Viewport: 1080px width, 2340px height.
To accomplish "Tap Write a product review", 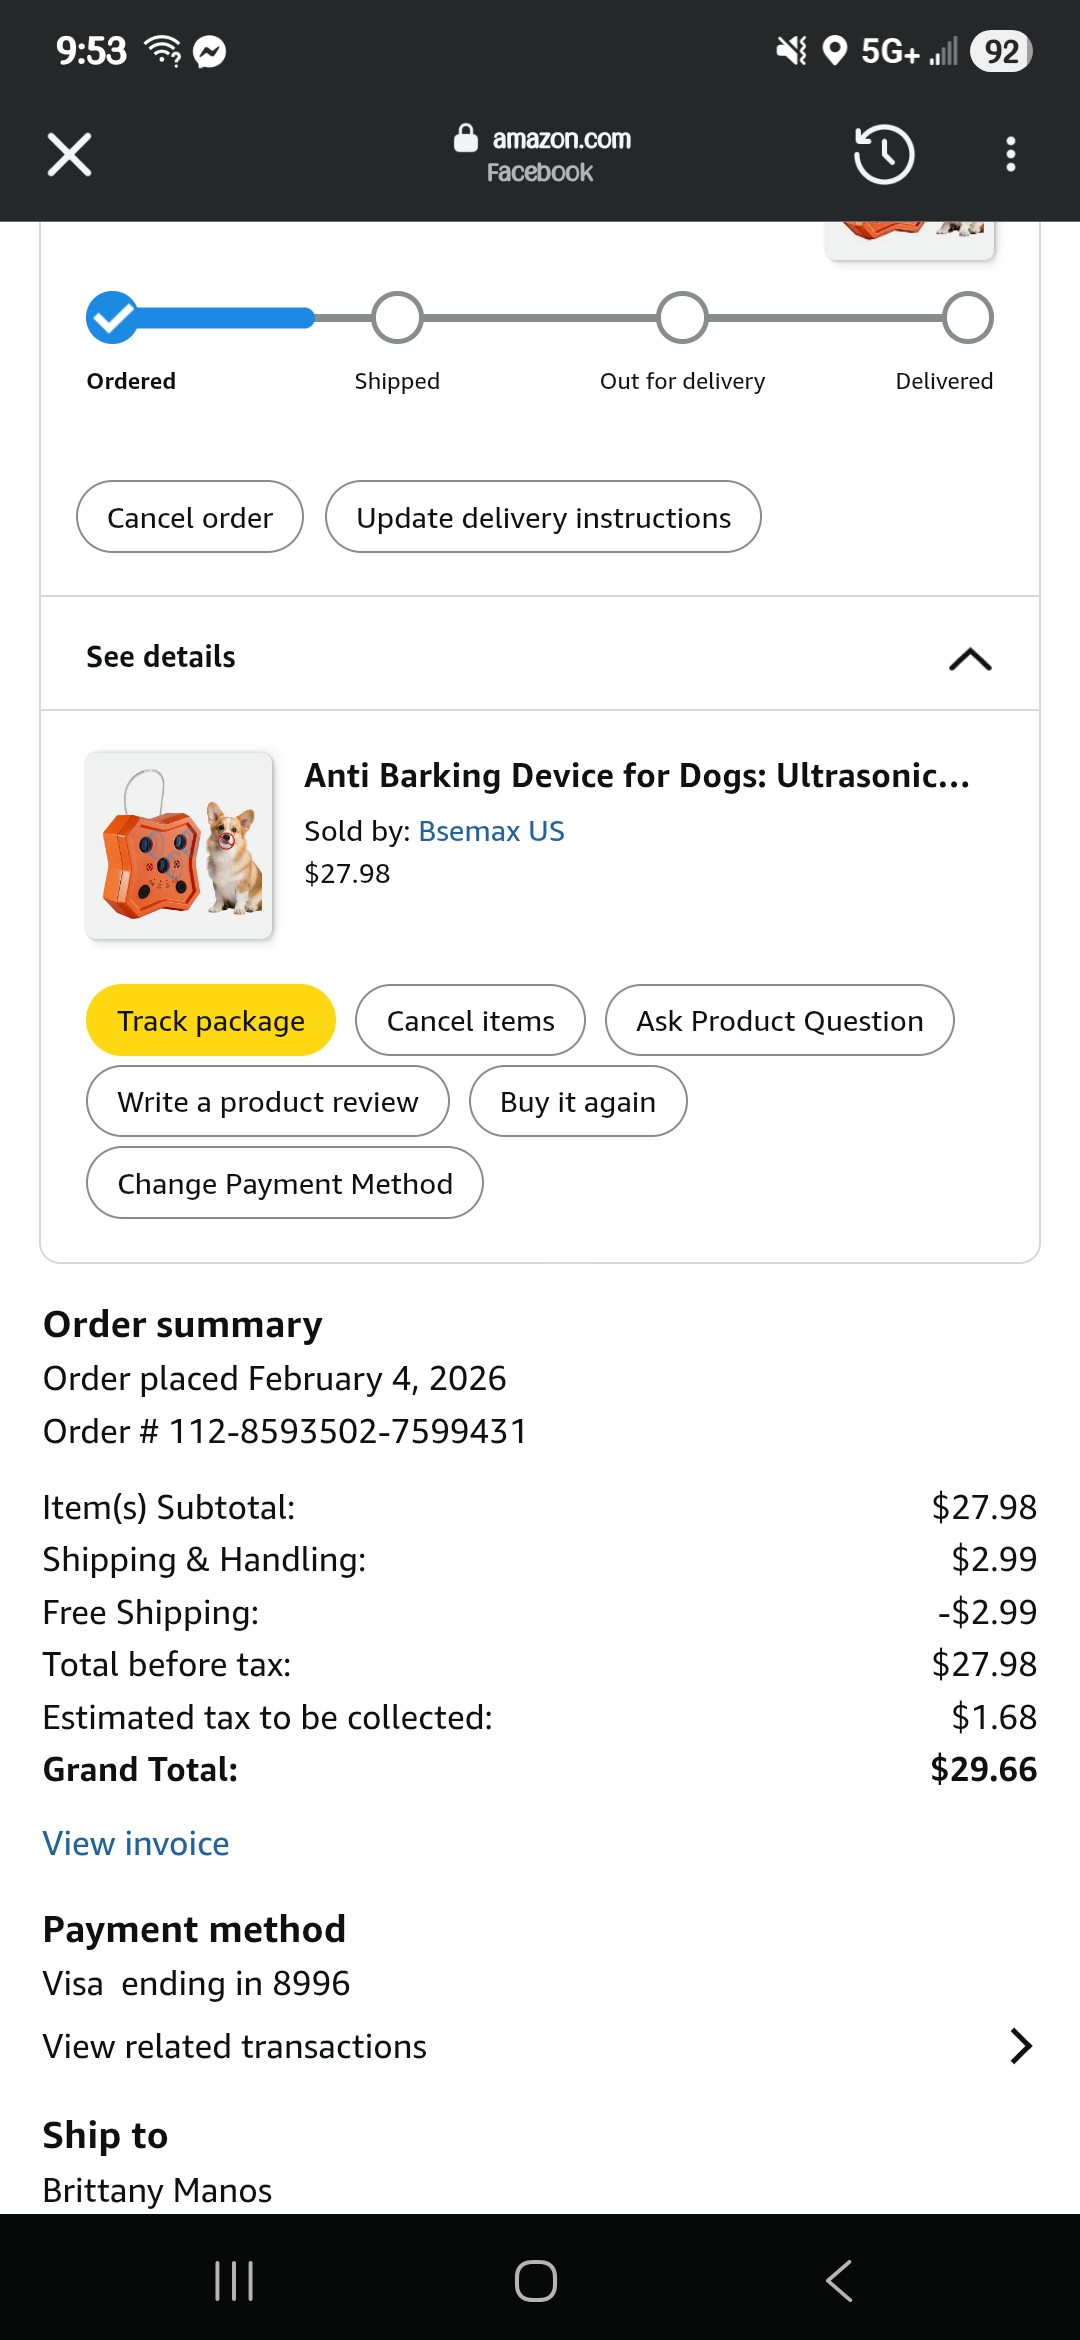I will [x=268, y=1101].
